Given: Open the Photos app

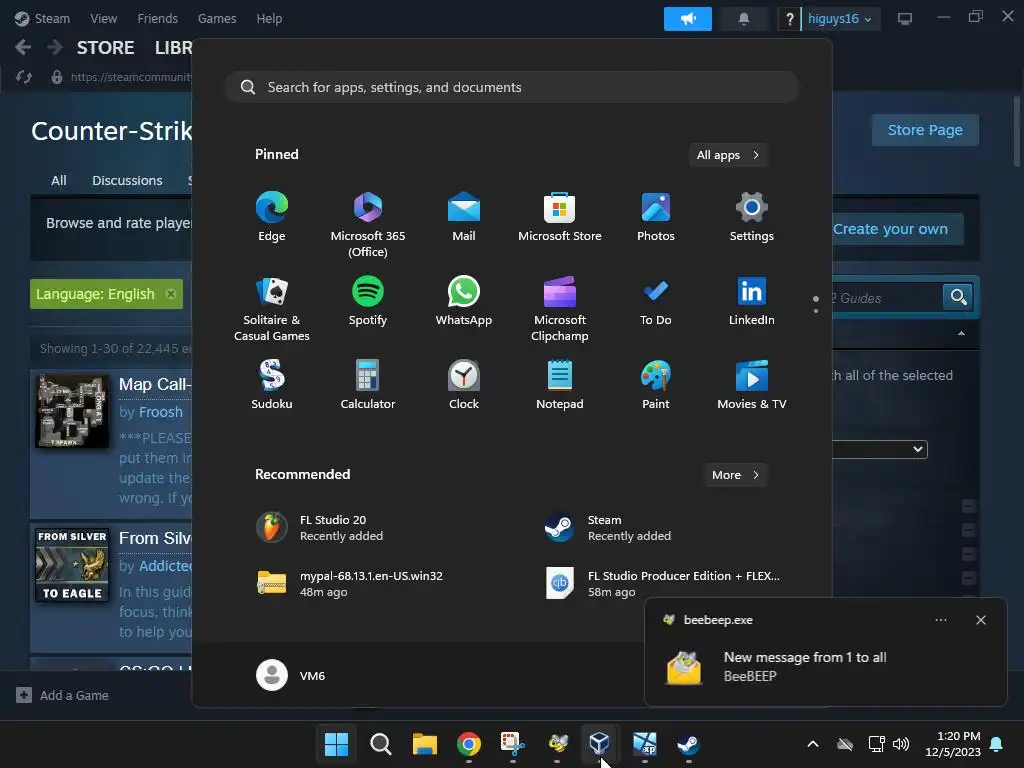Looking at the screenshot, I should coord(656,217).
